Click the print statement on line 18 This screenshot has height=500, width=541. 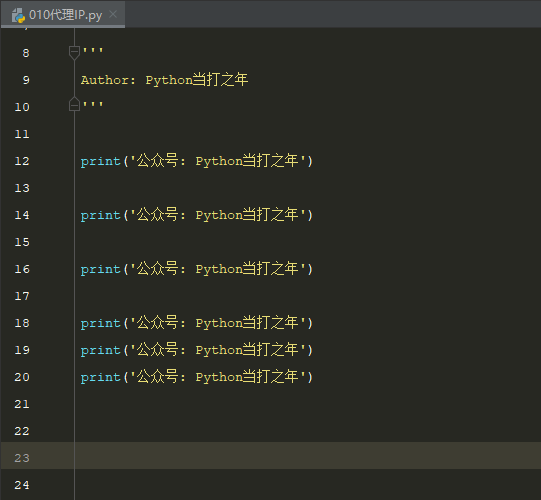pos(197,323)
